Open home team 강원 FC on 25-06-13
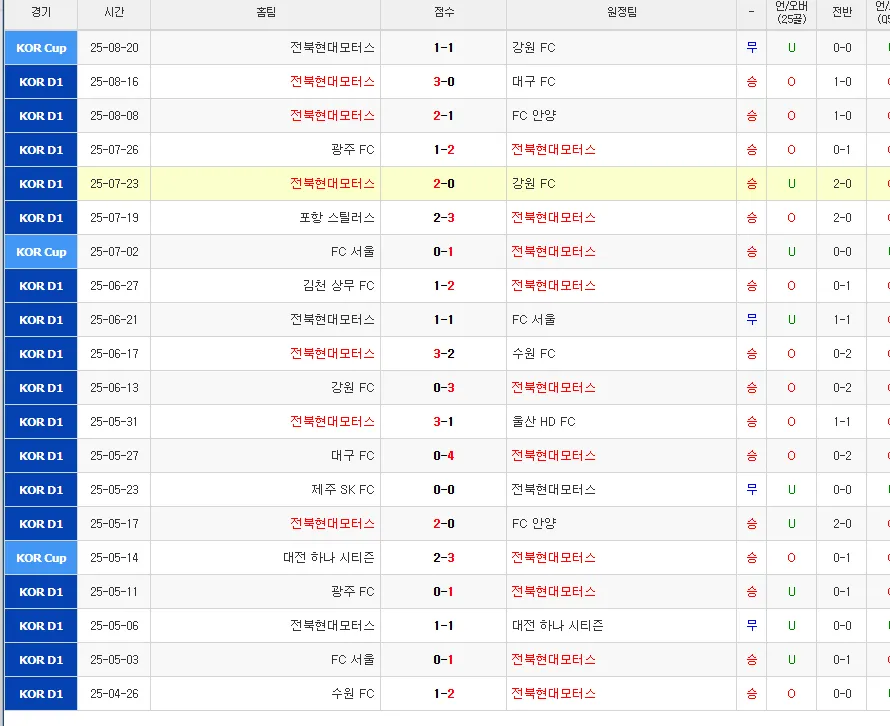 (352, 388)
